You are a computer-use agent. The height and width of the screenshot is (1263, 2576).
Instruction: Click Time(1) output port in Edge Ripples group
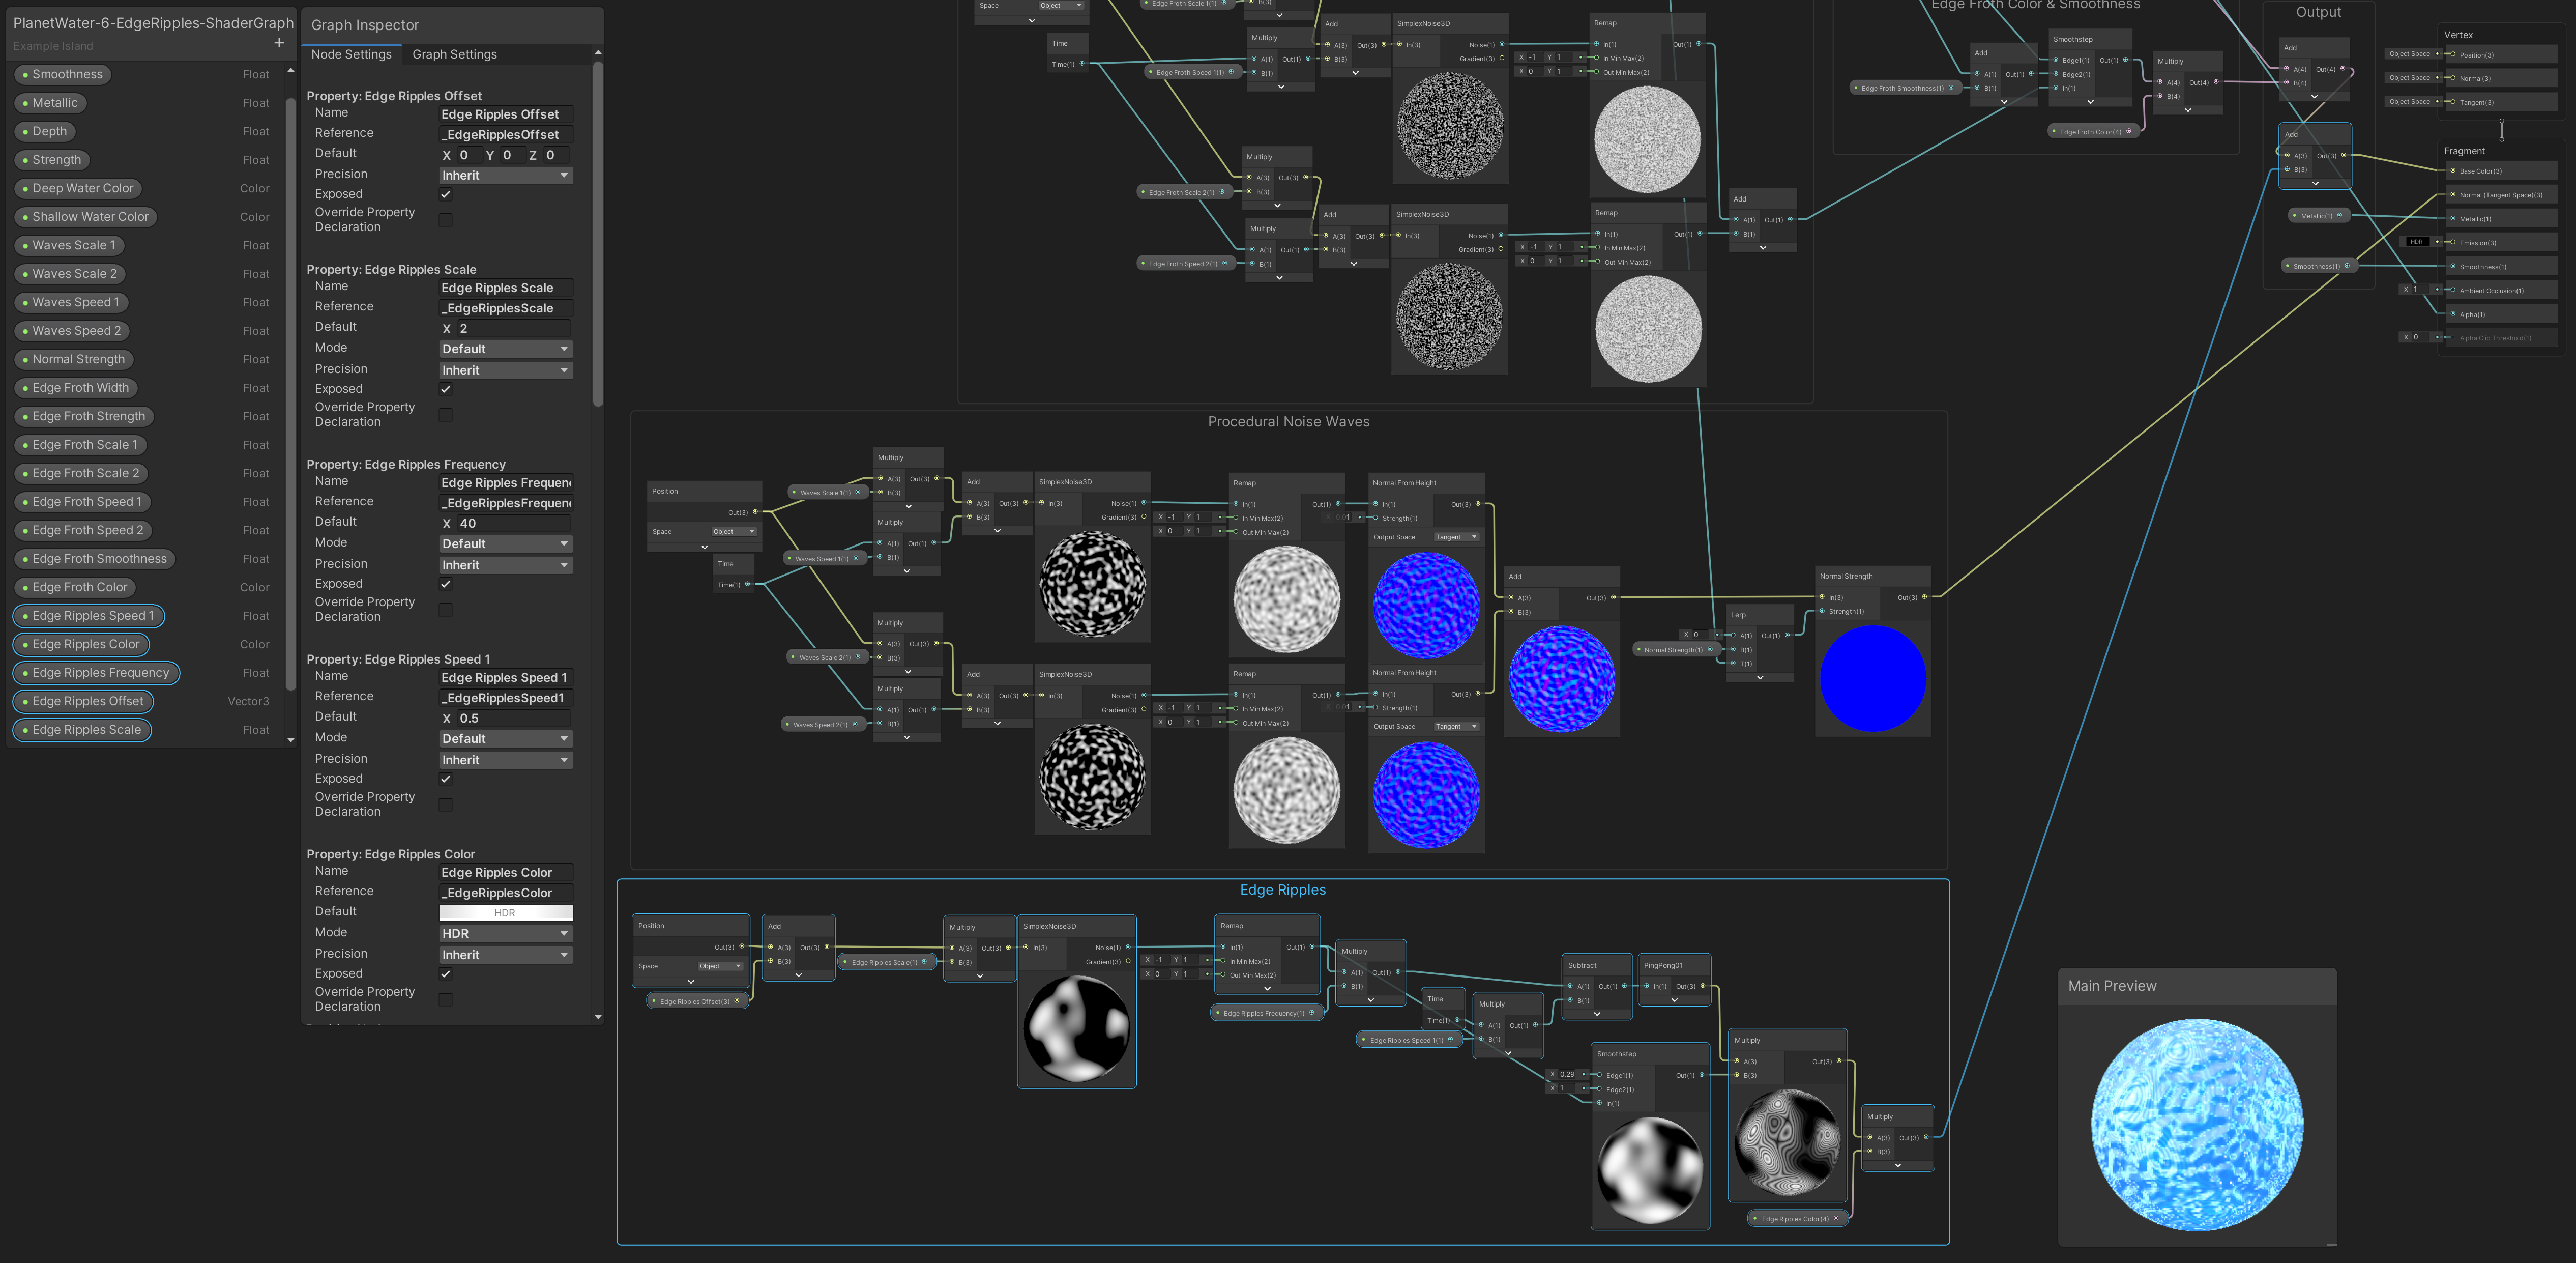point(1457,1020)
